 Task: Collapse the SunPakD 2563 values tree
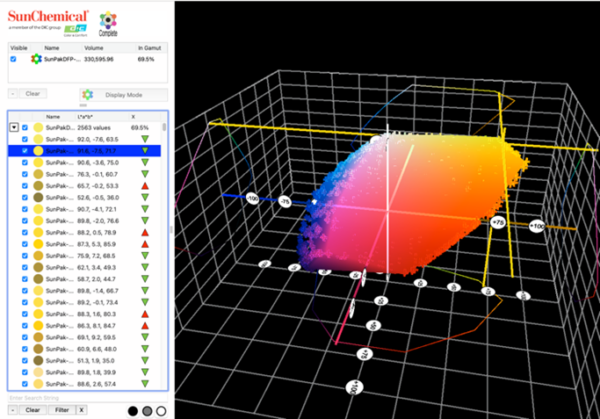pos(12,128)
